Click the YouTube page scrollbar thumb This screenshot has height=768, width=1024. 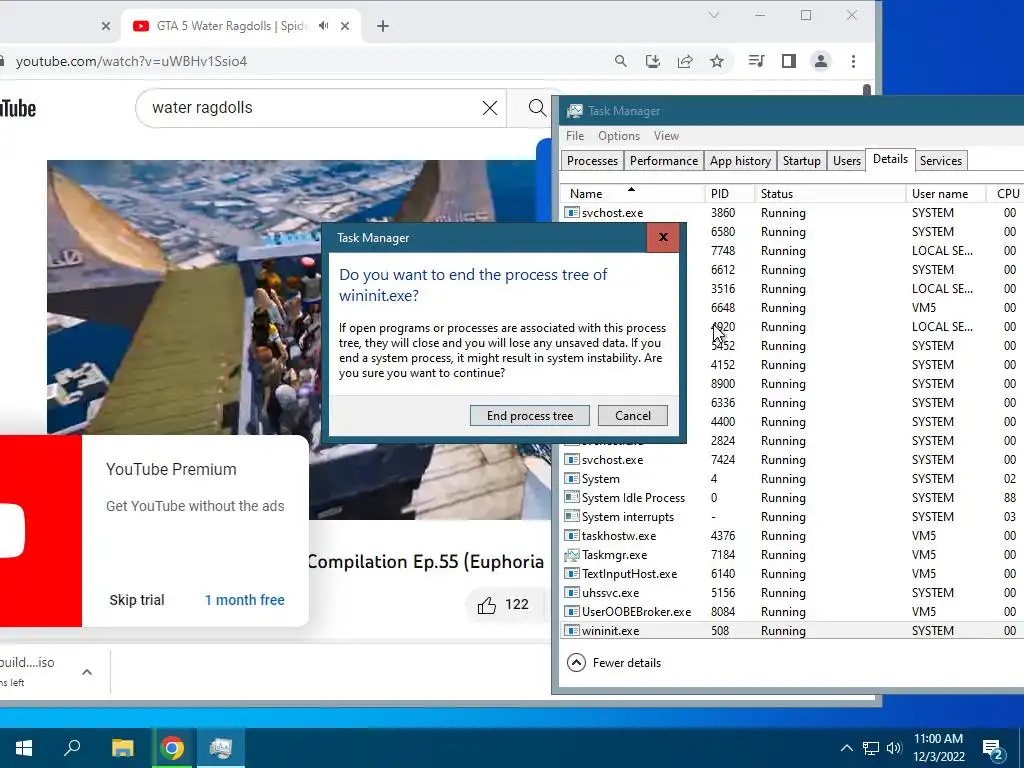[x=867, y=89]
